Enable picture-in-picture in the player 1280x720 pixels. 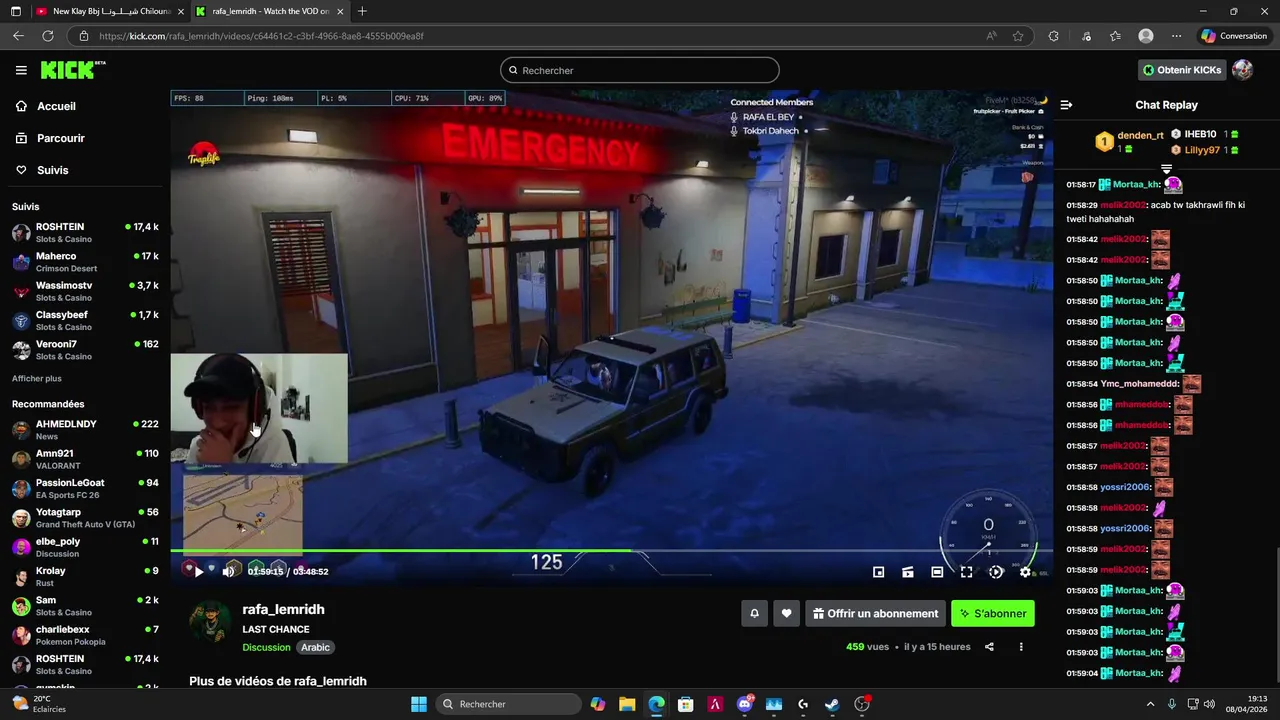pyautogui.click(x=878, y=572)
